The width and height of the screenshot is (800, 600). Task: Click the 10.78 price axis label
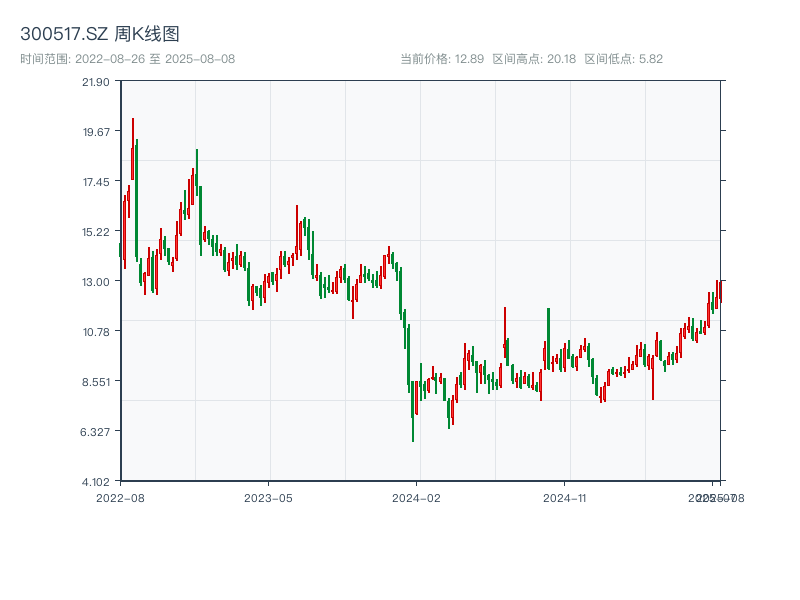96,331
